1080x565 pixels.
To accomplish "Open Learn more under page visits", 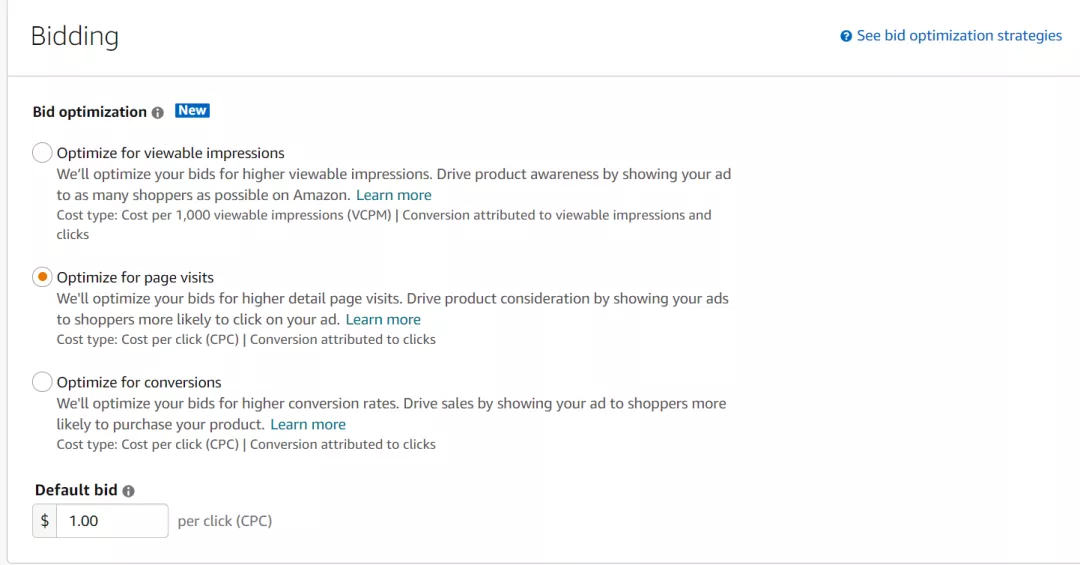I will 383,319.
